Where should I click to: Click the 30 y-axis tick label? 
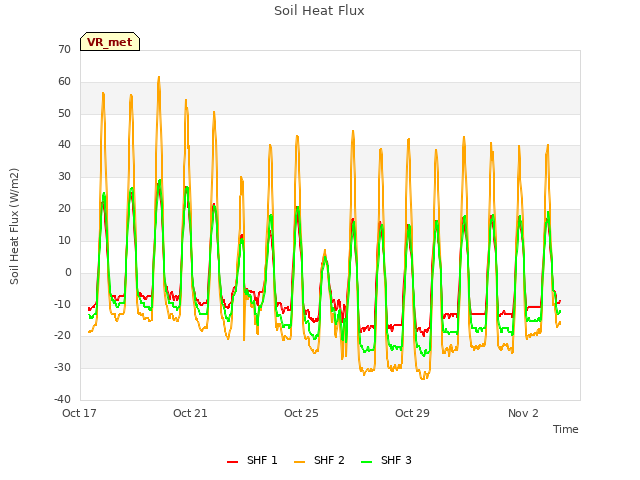pos(64,176)
